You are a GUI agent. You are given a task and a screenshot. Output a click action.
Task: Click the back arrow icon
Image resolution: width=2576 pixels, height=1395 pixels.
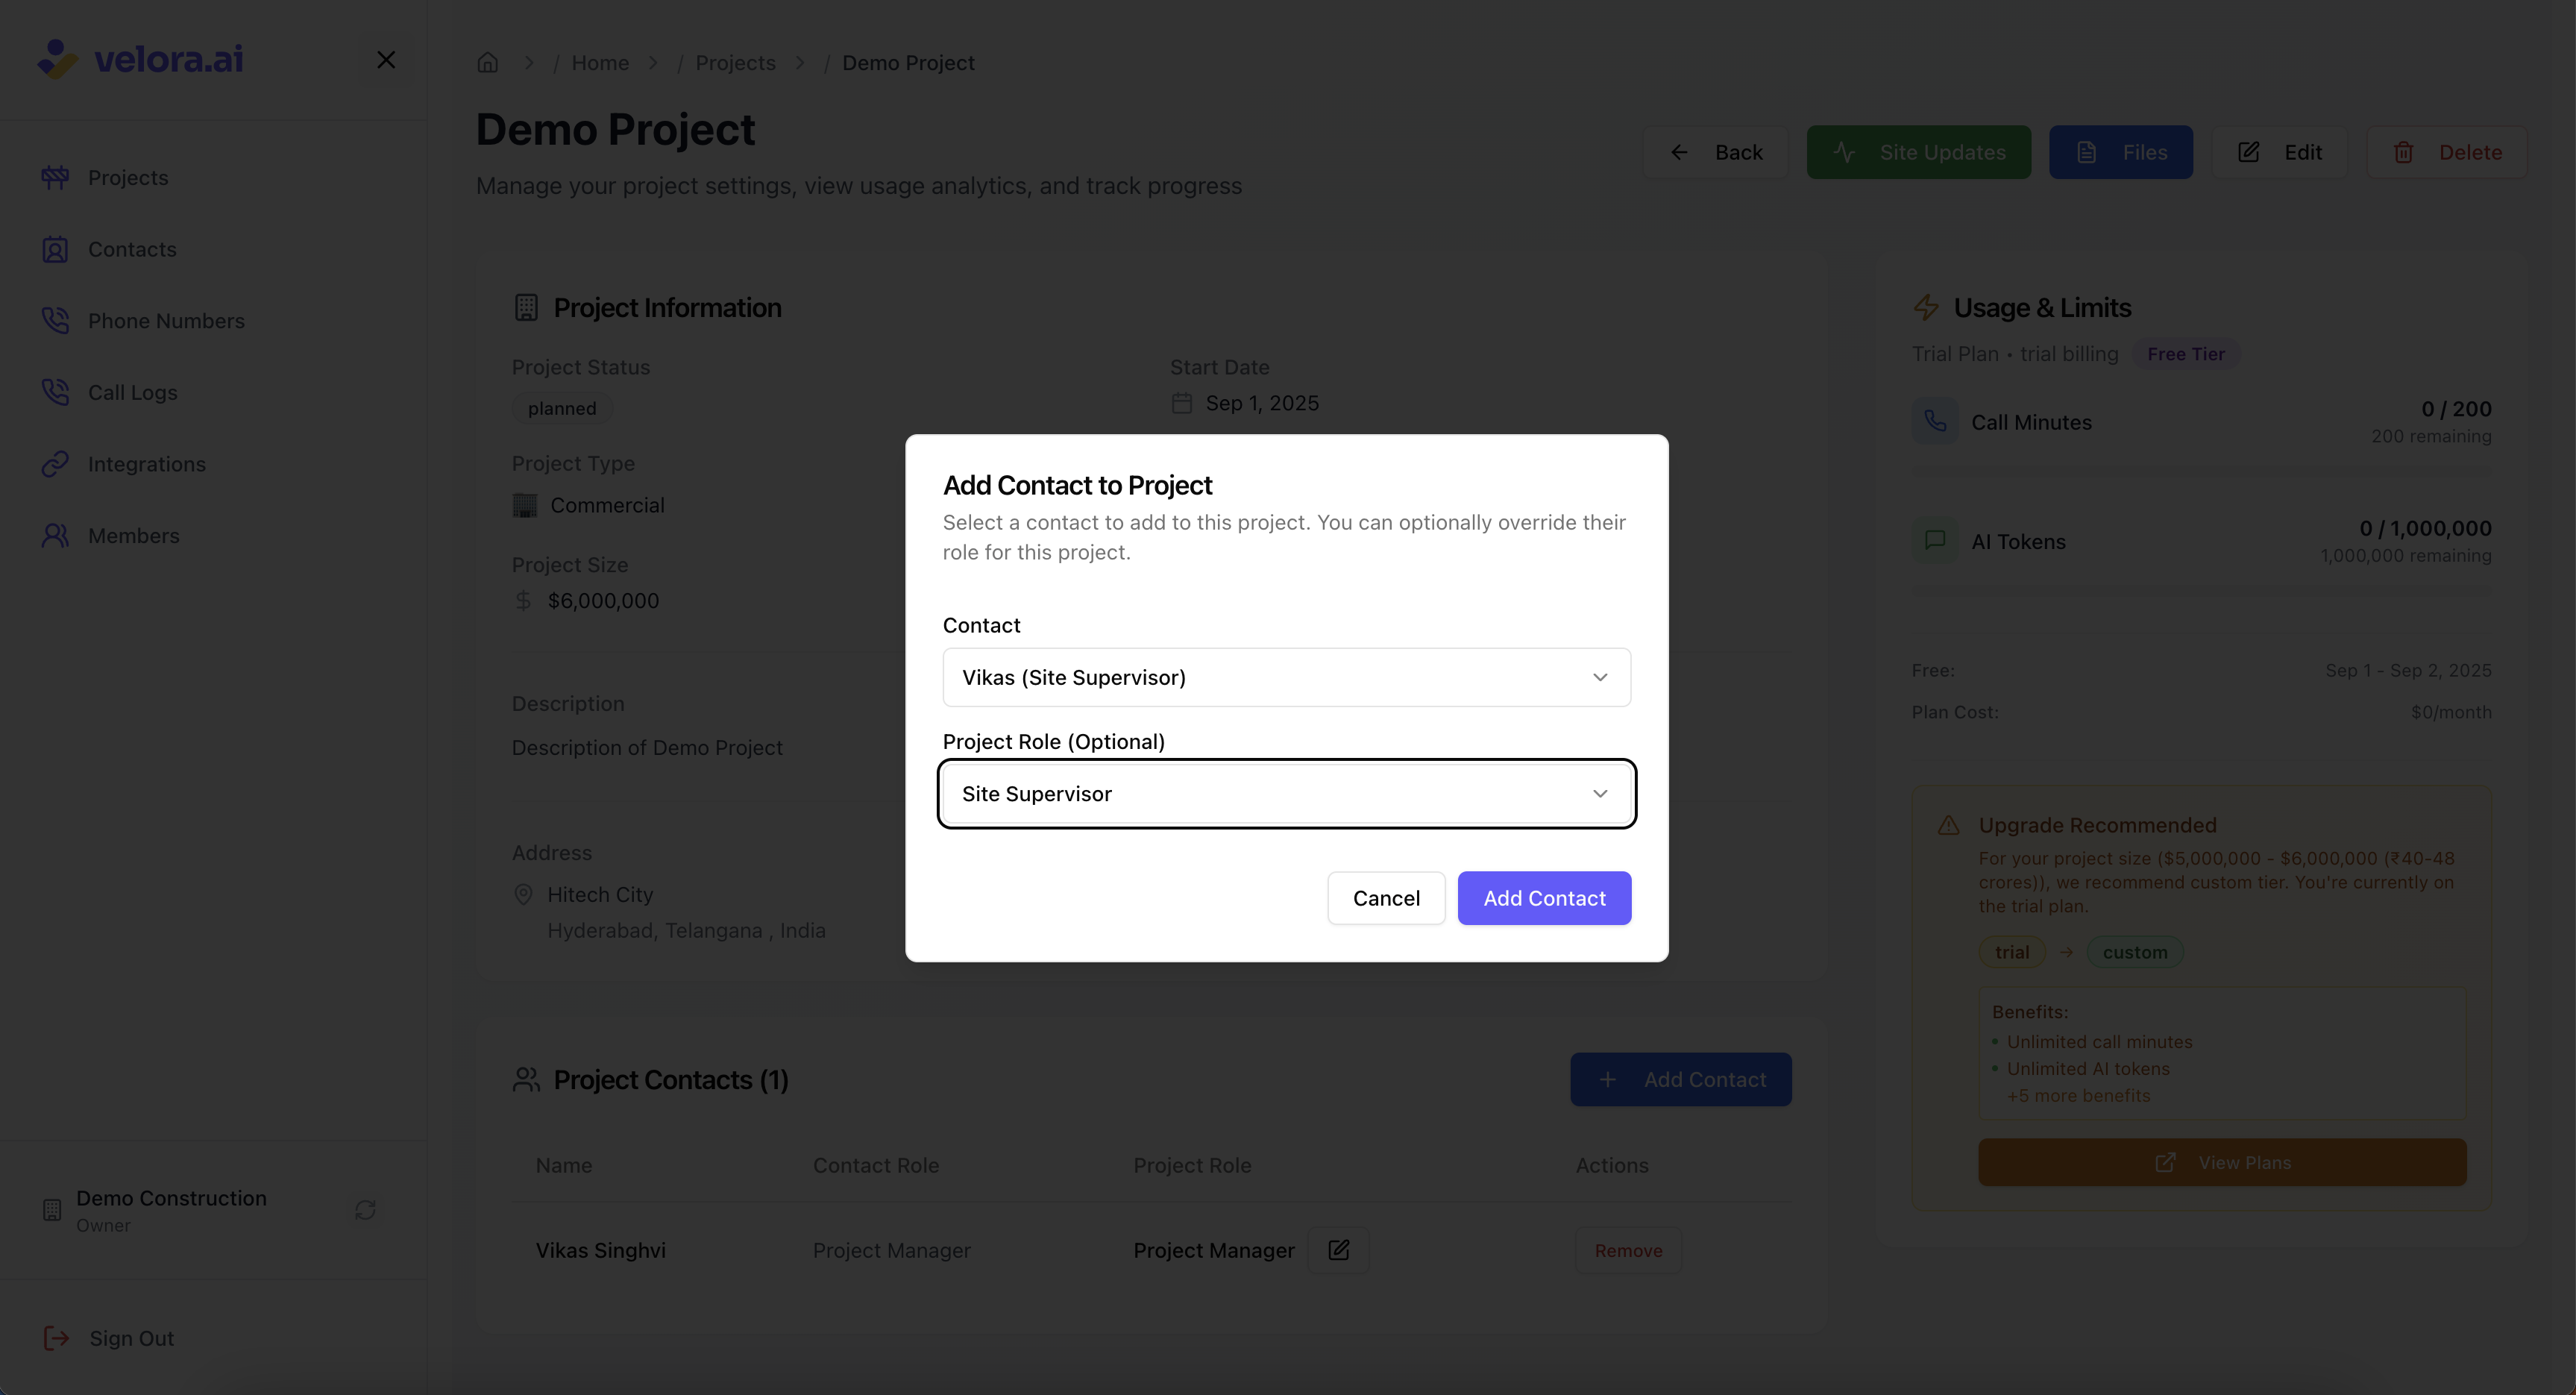click(1679, 152)
